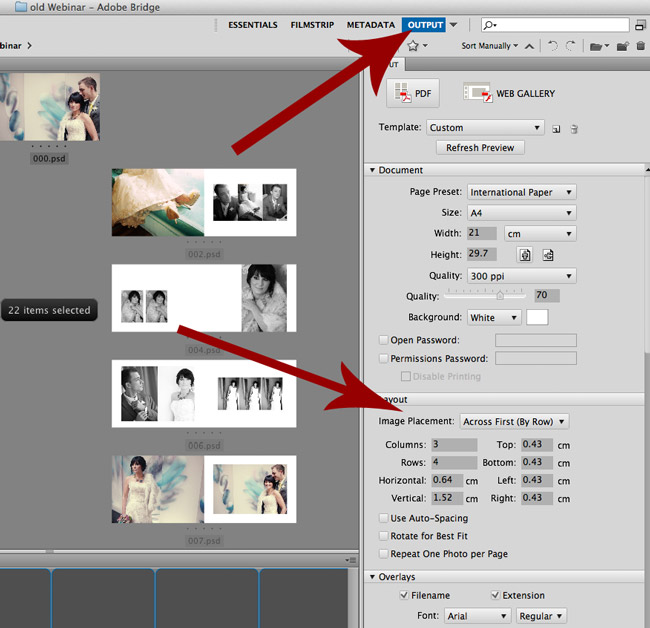This screenshot has height=628, width=650.
Task: Click the Width field showing 21
Action: click(x=482, y=233)
